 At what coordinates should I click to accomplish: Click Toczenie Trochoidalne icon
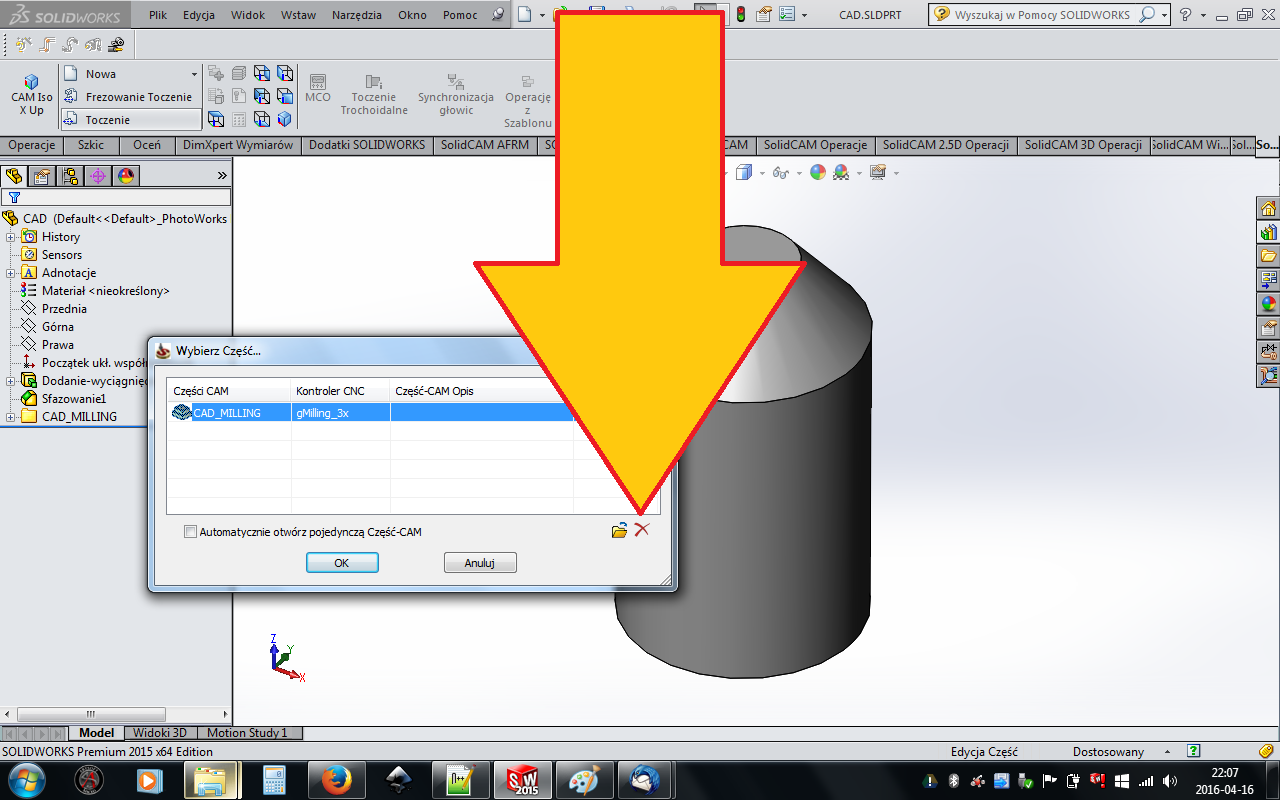(374, 95)
